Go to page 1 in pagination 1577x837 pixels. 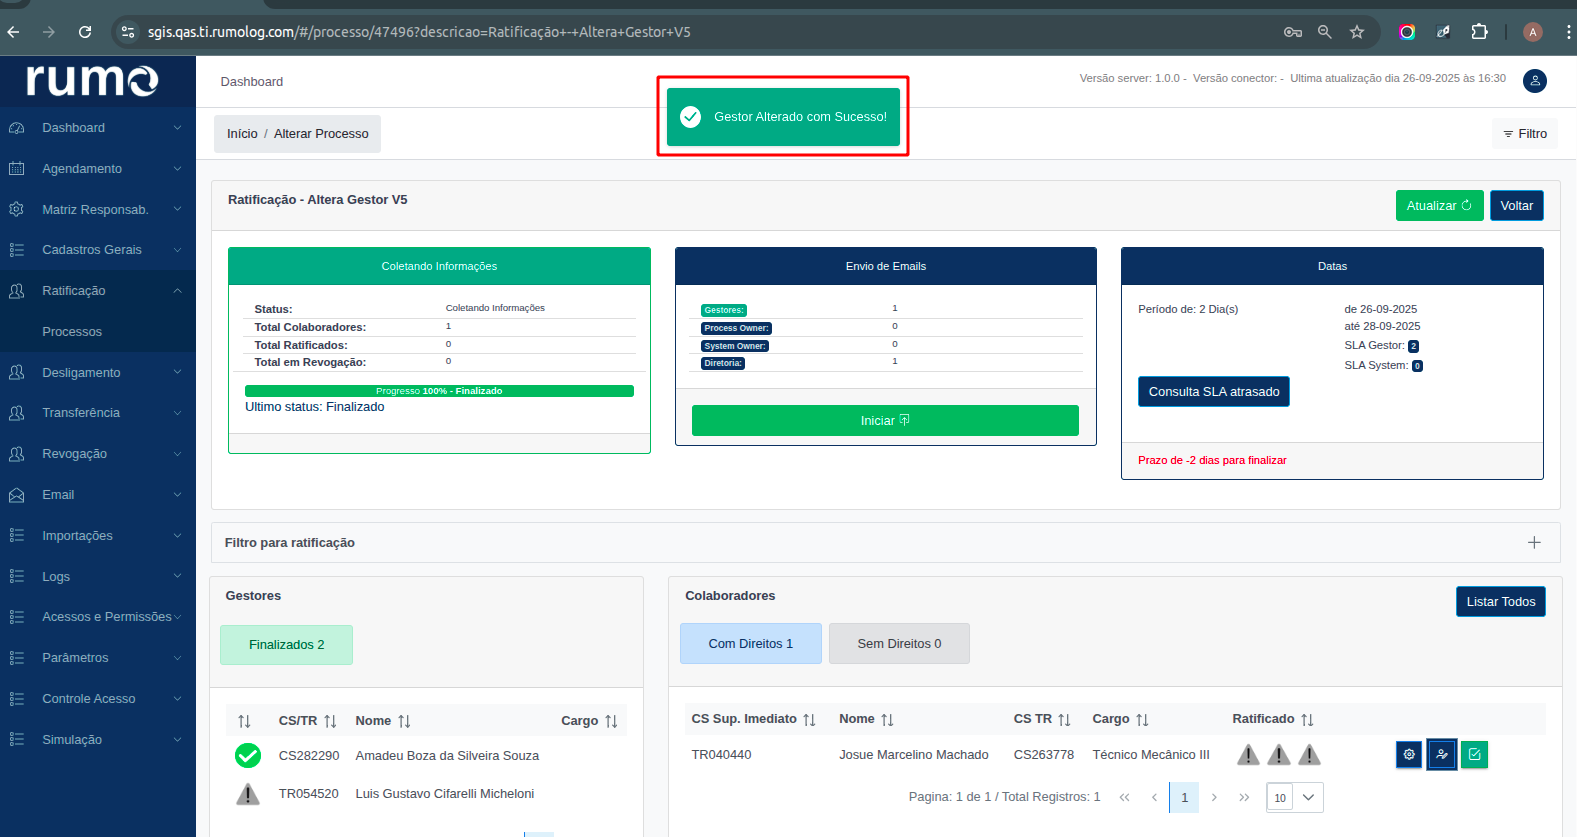(1184, 797)
